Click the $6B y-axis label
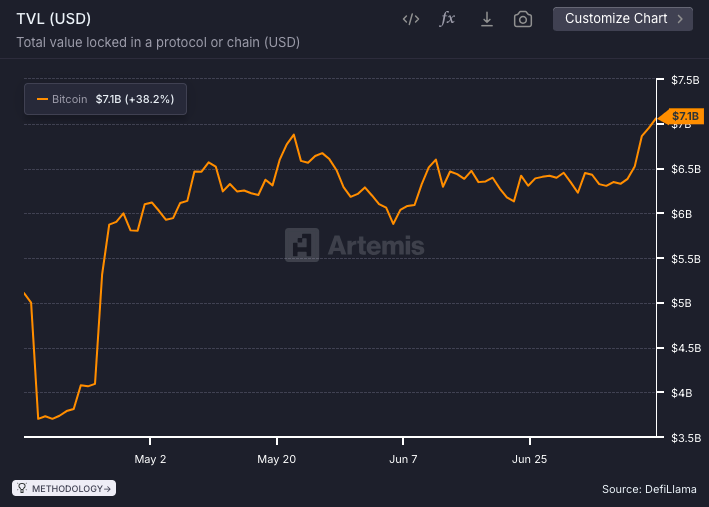This screenshot has height=507, width=709. [681, 214]
